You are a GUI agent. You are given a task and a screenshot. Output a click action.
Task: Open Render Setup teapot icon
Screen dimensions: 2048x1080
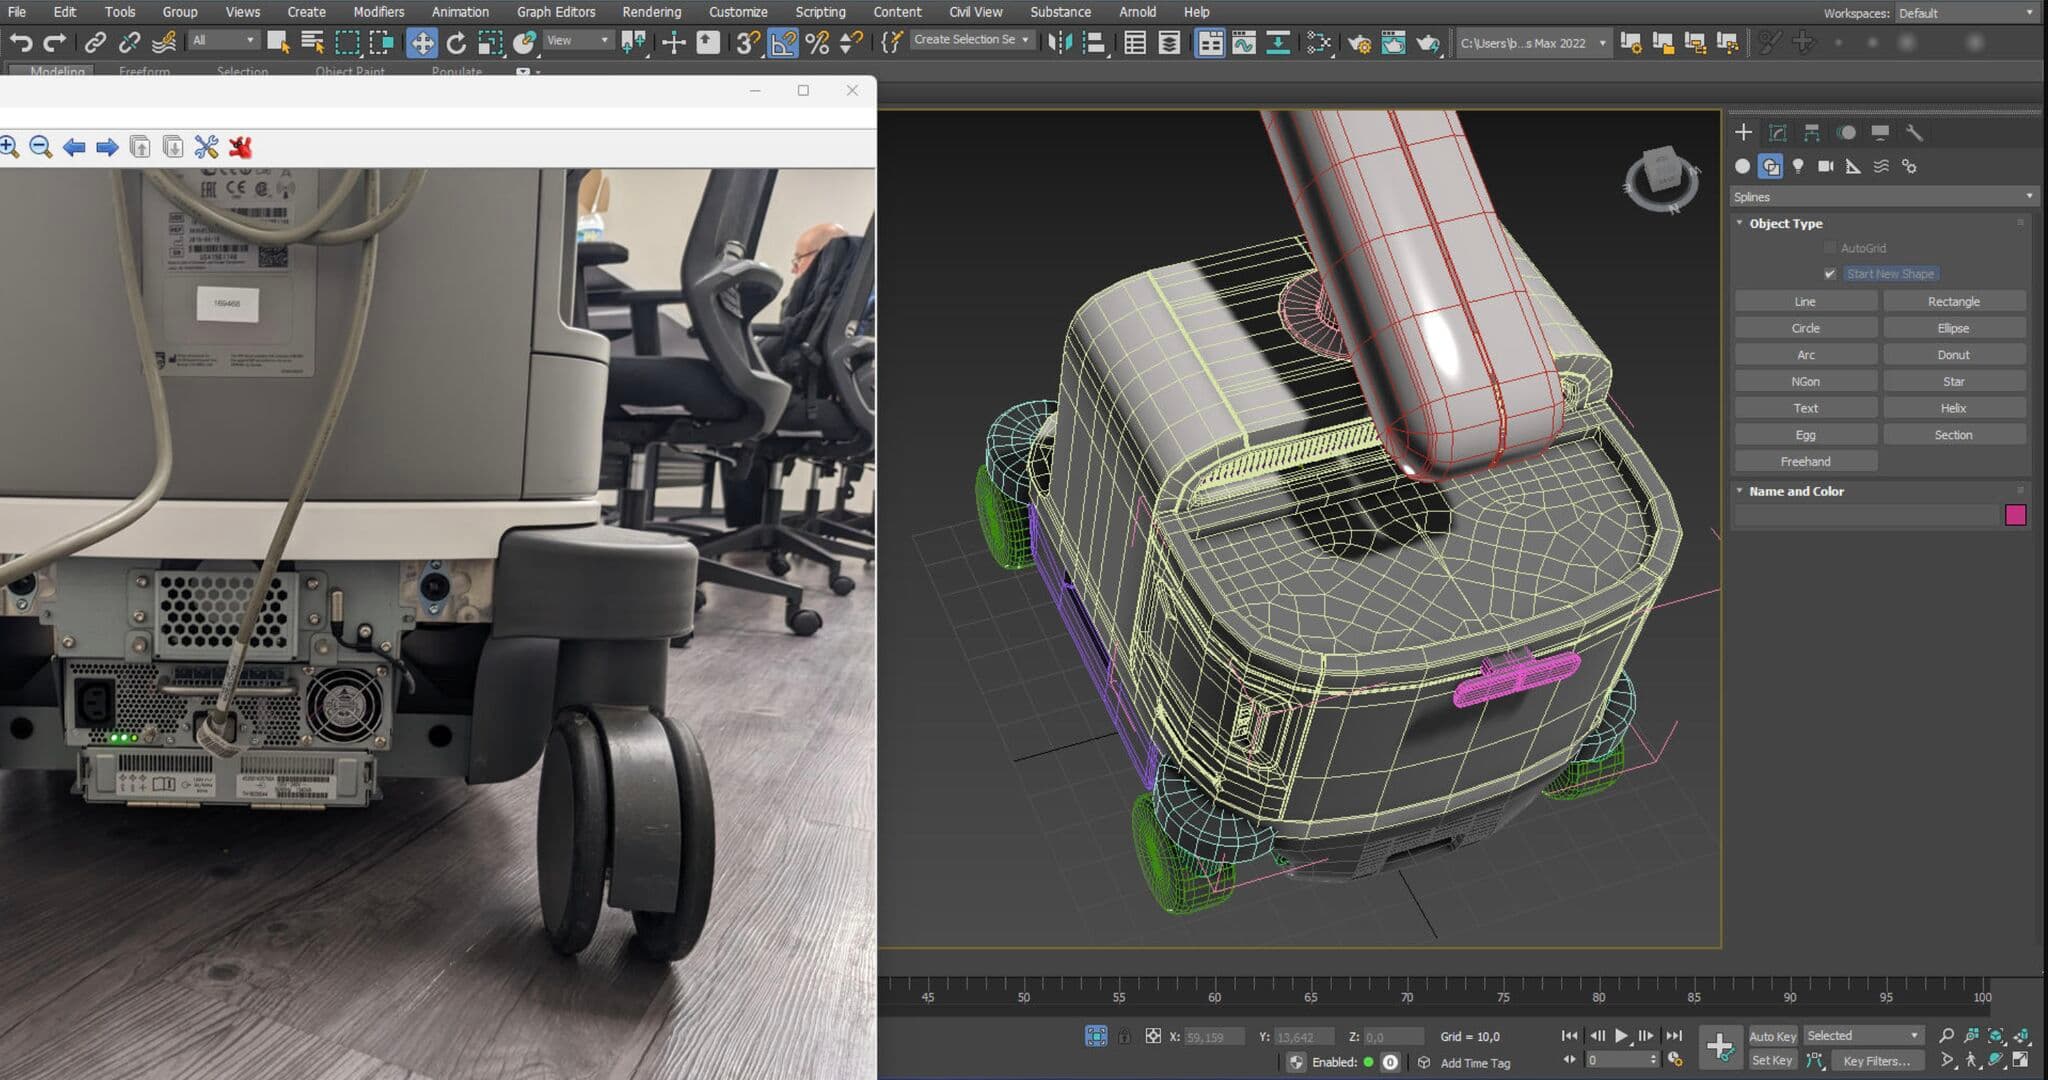point(1359,42)
